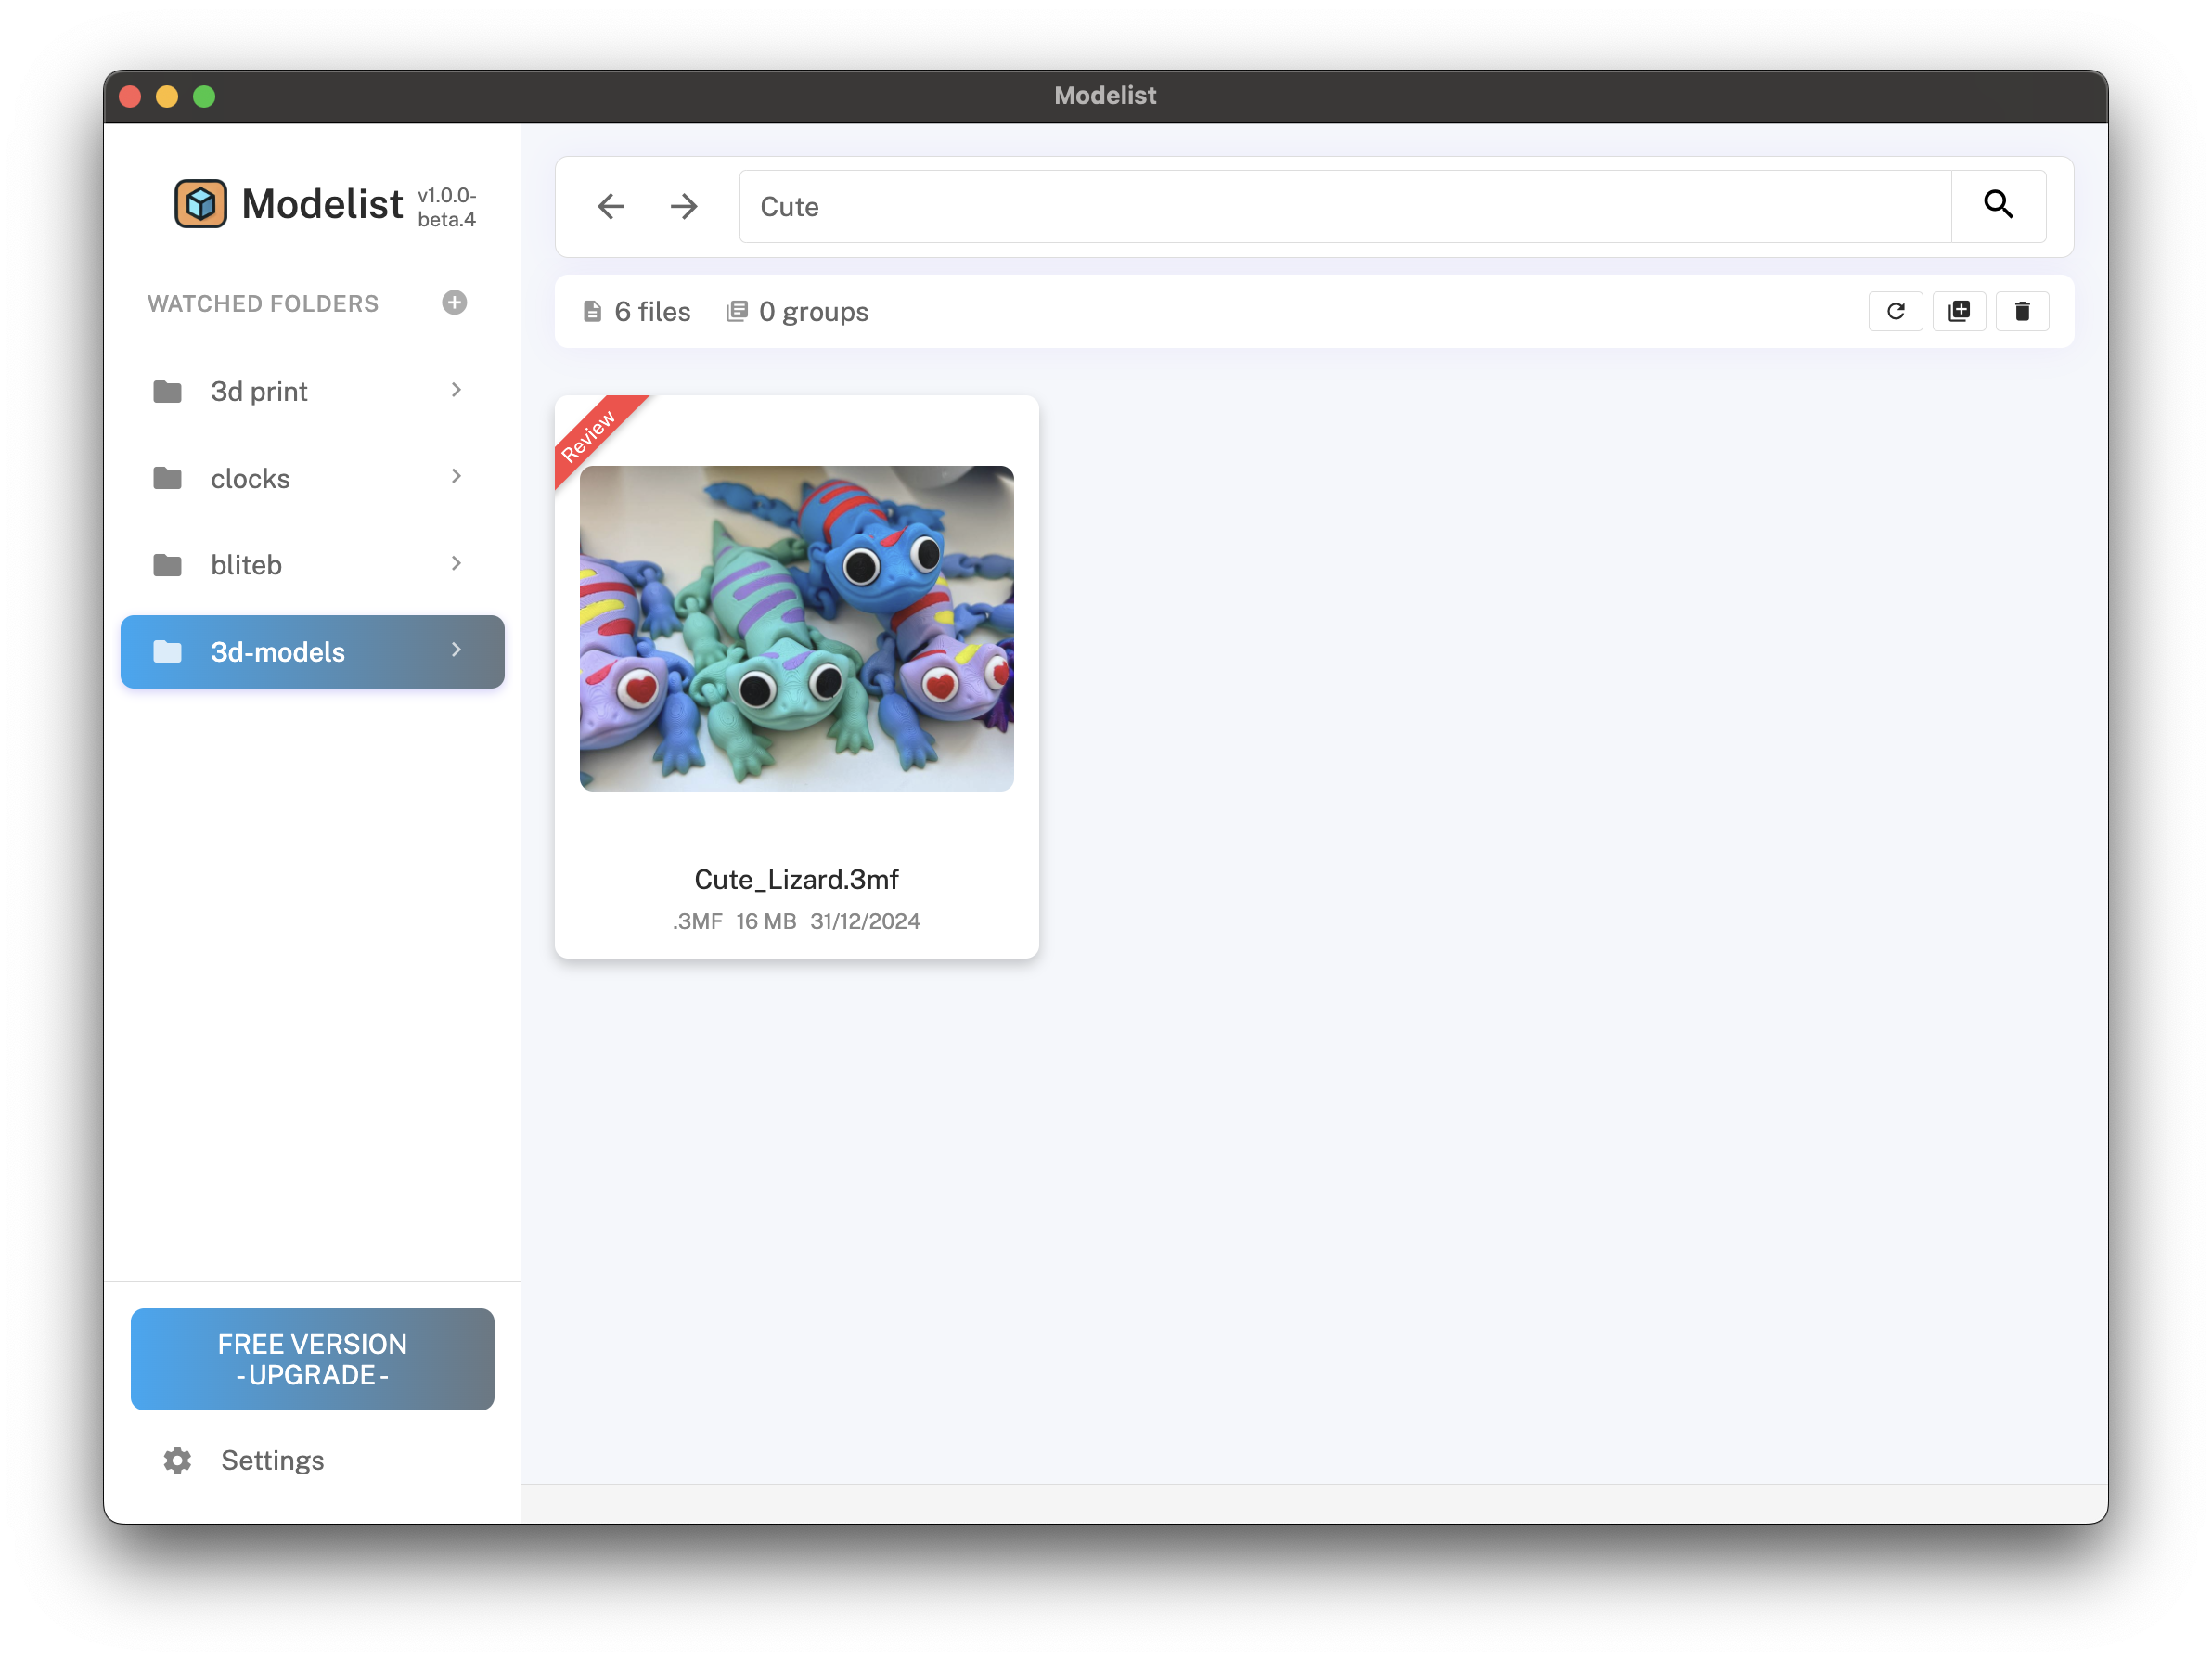
Task: Expand the clocks folder
Action: click(x=456, y=478)
